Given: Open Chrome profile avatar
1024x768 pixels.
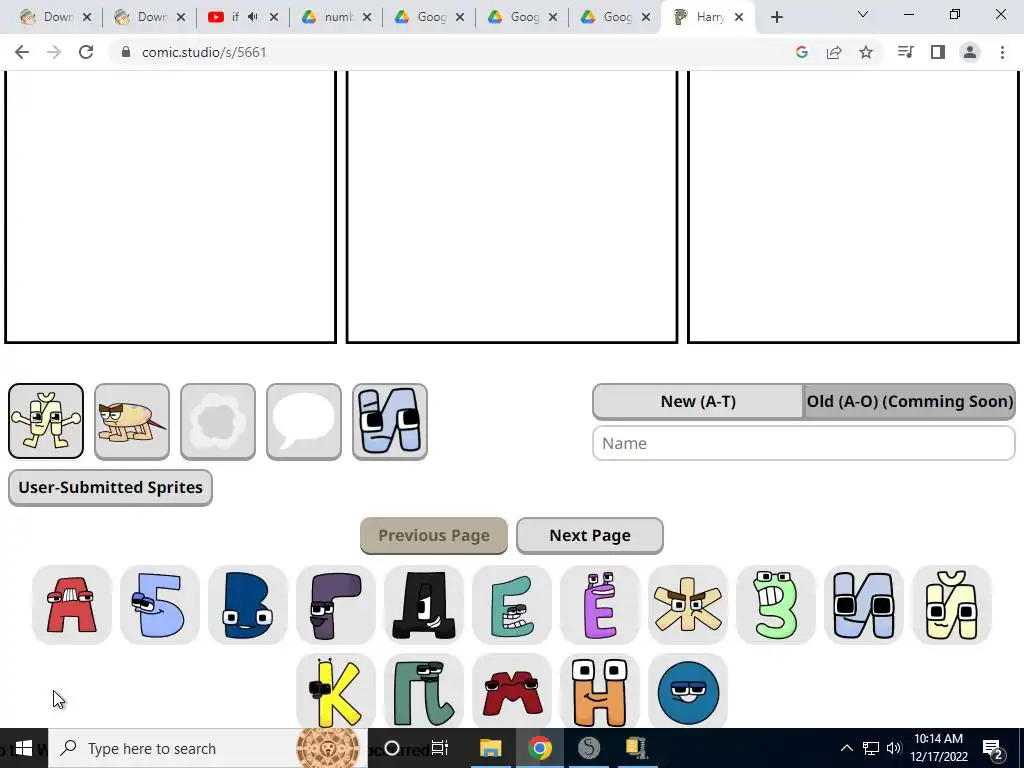Looking at the screenshot, I should point(970,52).
